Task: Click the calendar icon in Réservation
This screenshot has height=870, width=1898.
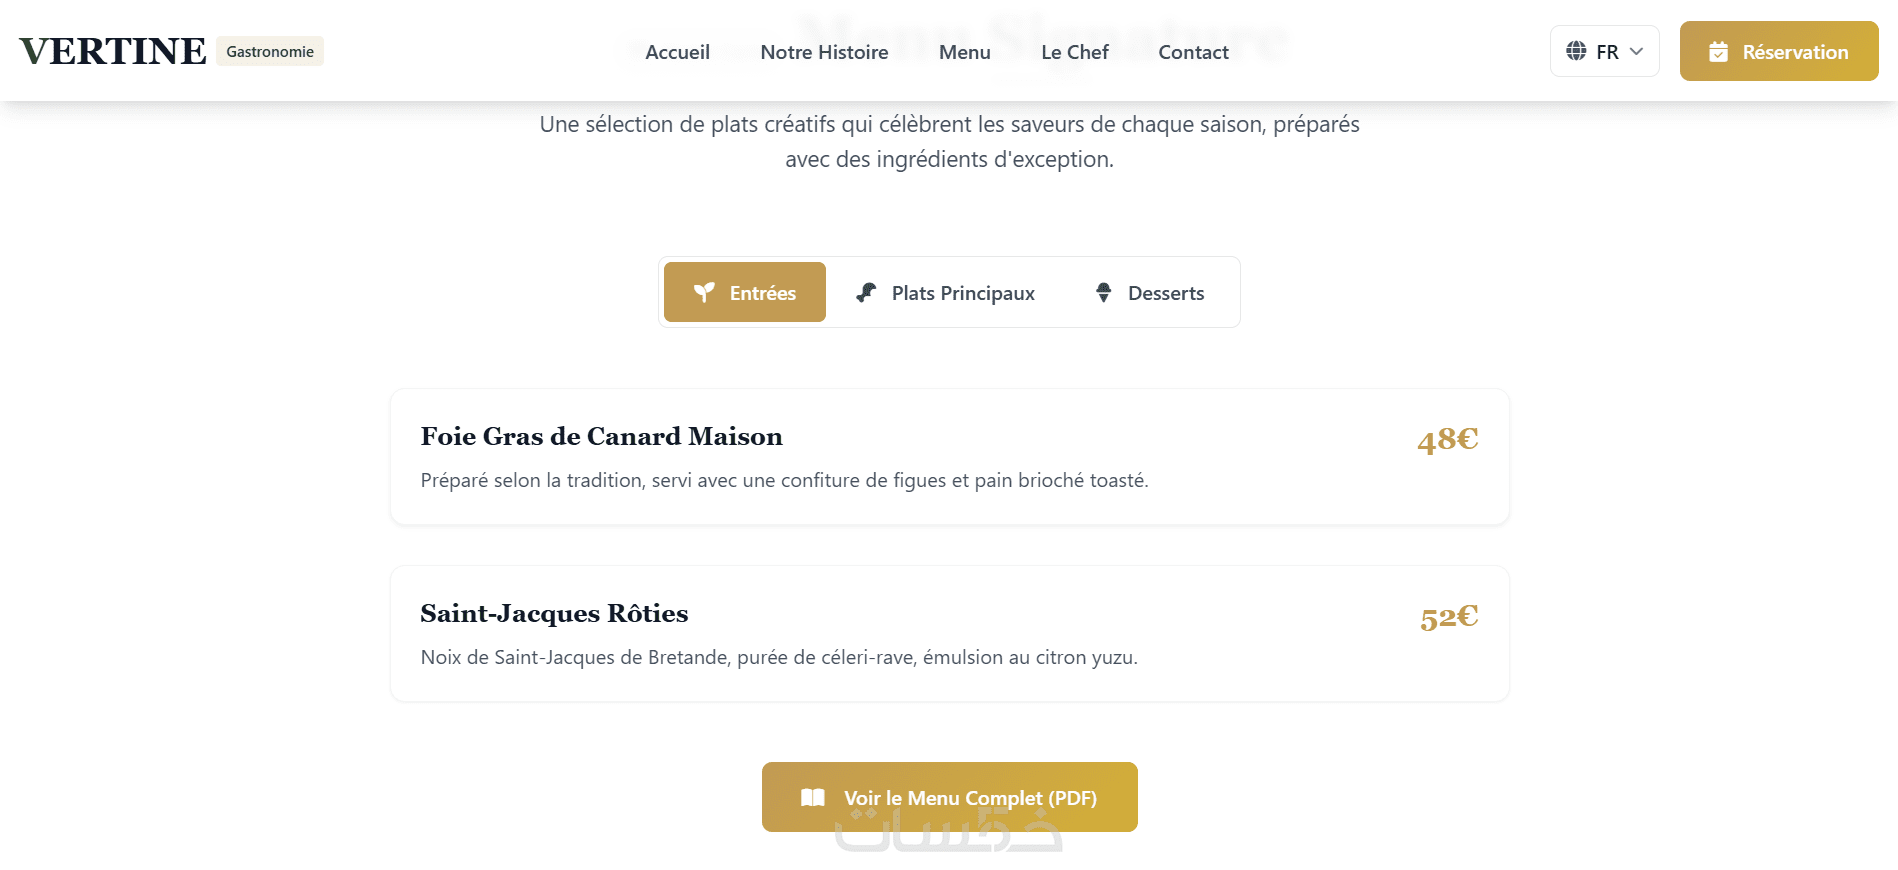Action: tap(1718, 52)
